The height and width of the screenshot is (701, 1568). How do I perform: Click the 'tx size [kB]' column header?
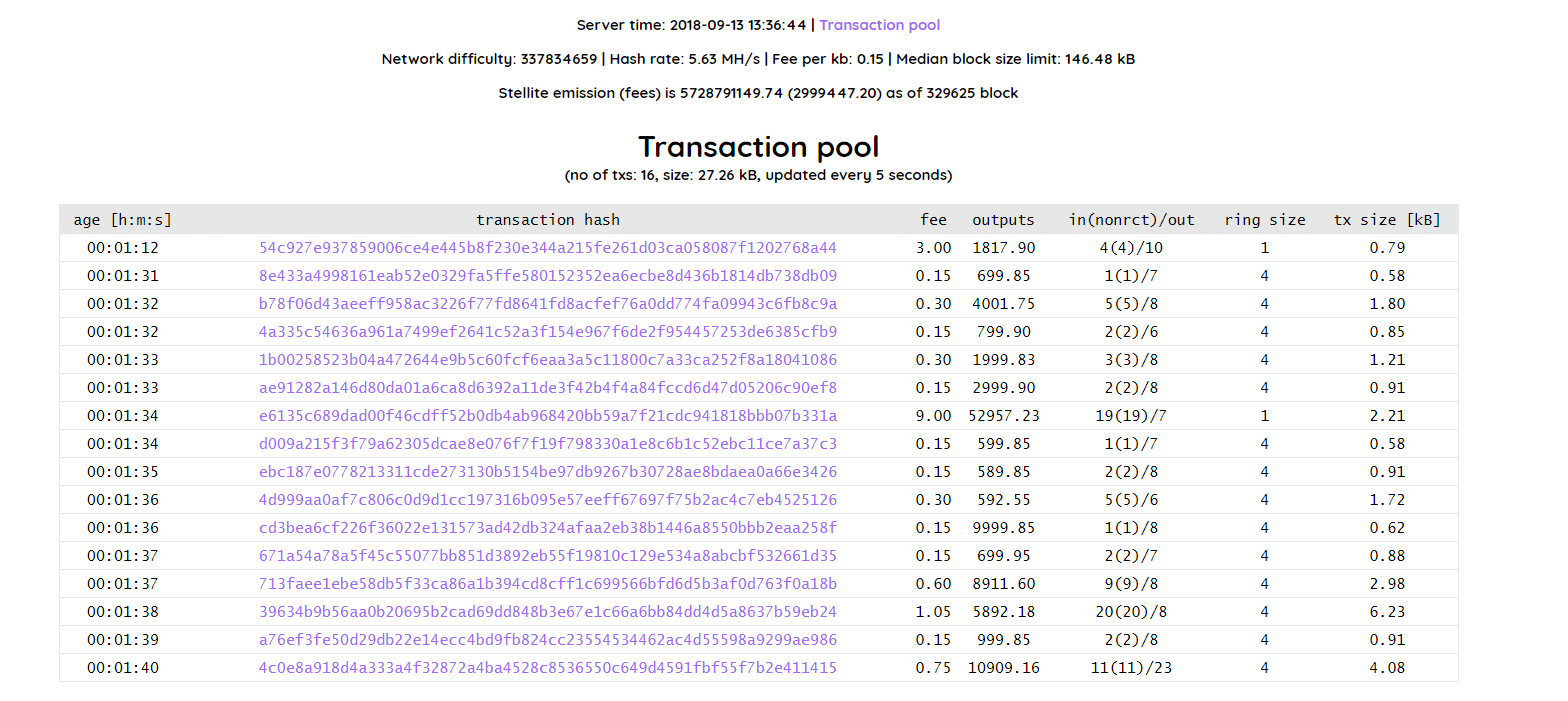[x=1387, y=220]
